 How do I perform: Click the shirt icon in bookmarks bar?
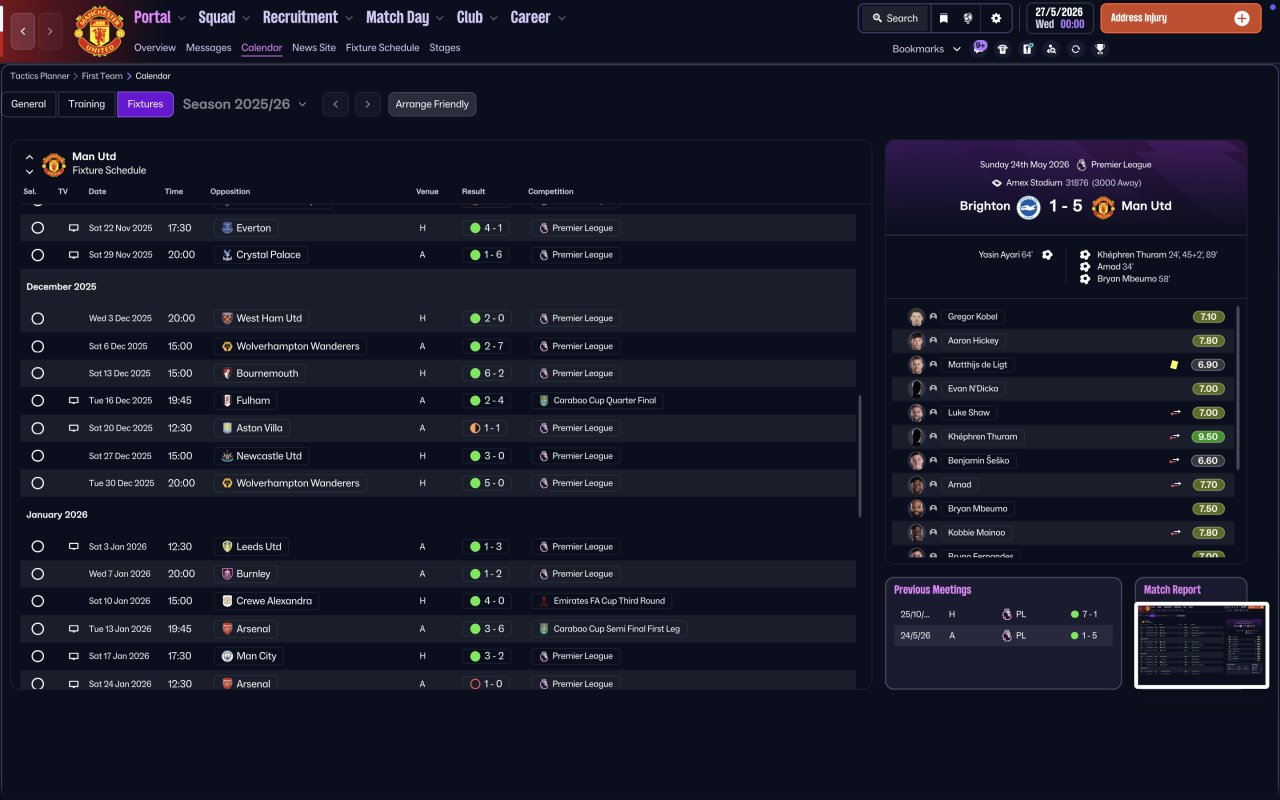pos(1003,49)
